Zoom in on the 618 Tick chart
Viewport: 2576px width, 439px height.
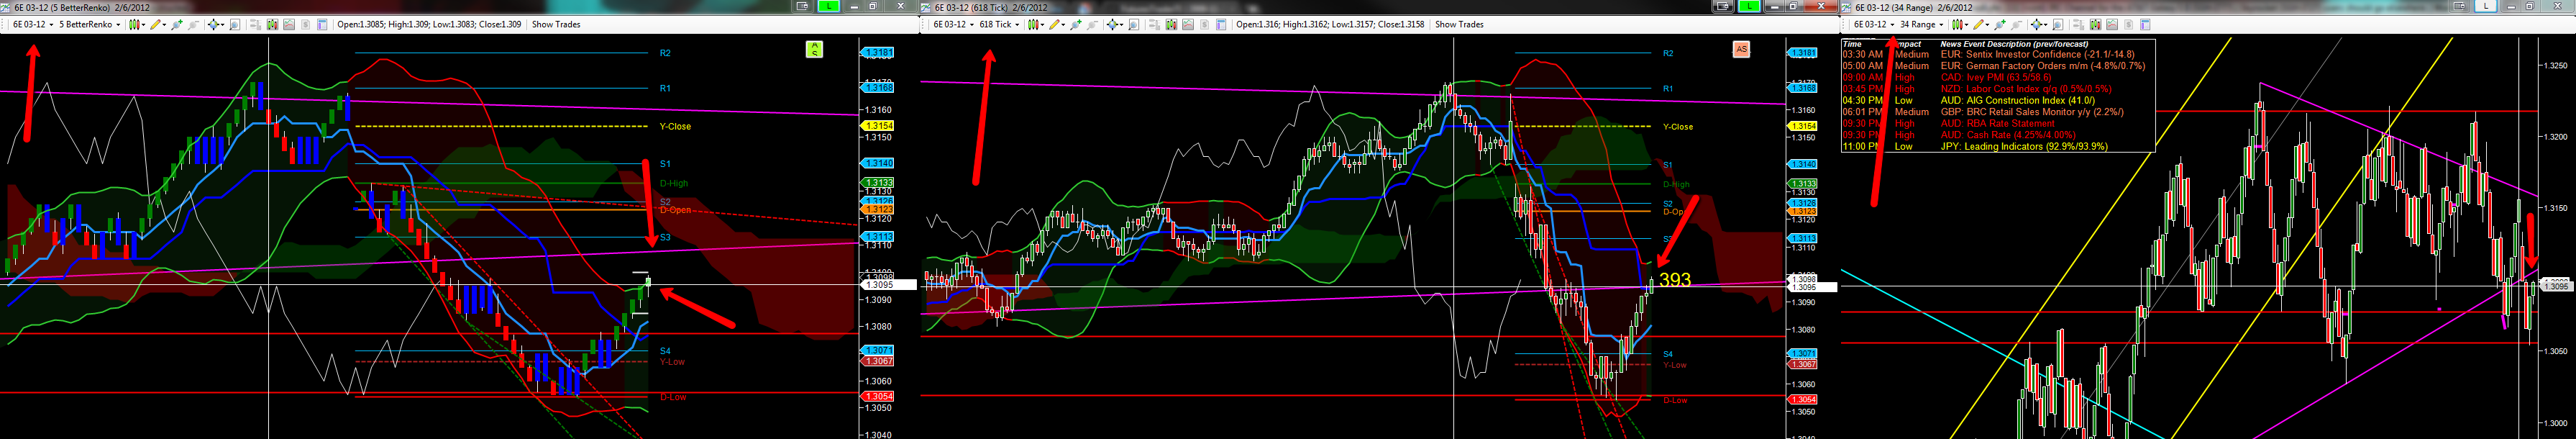click(1076, 24)
